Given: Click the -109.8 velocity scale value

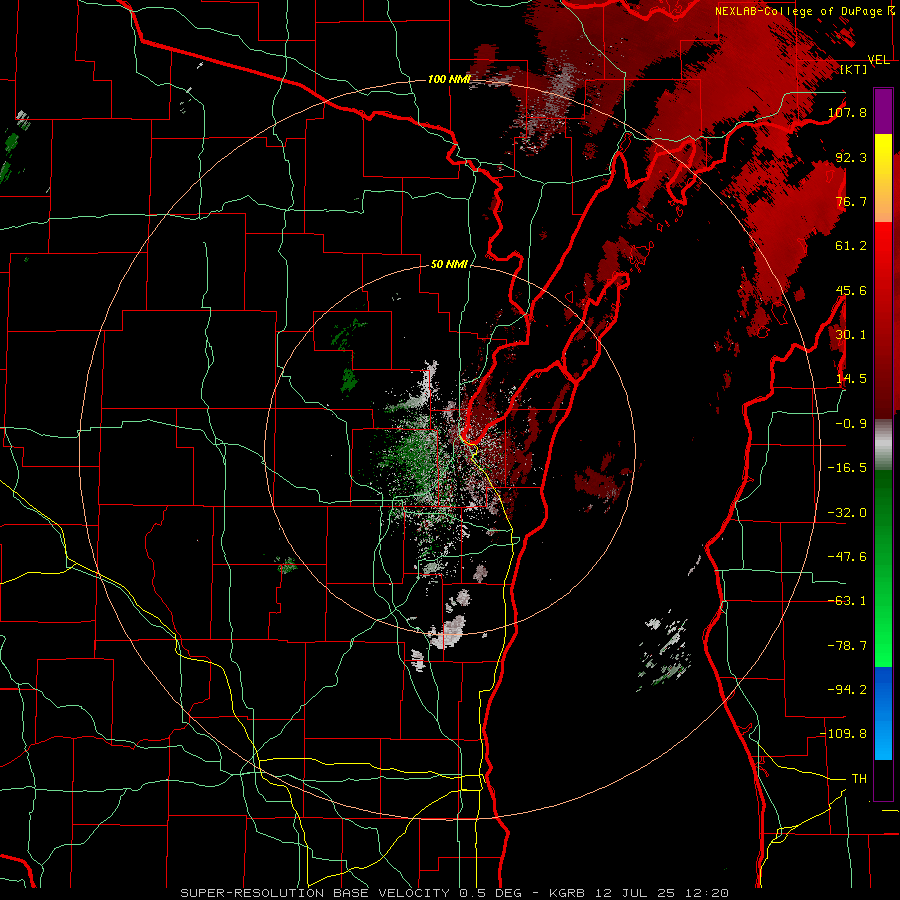Looking at the screenshot, I should point(843,734).
